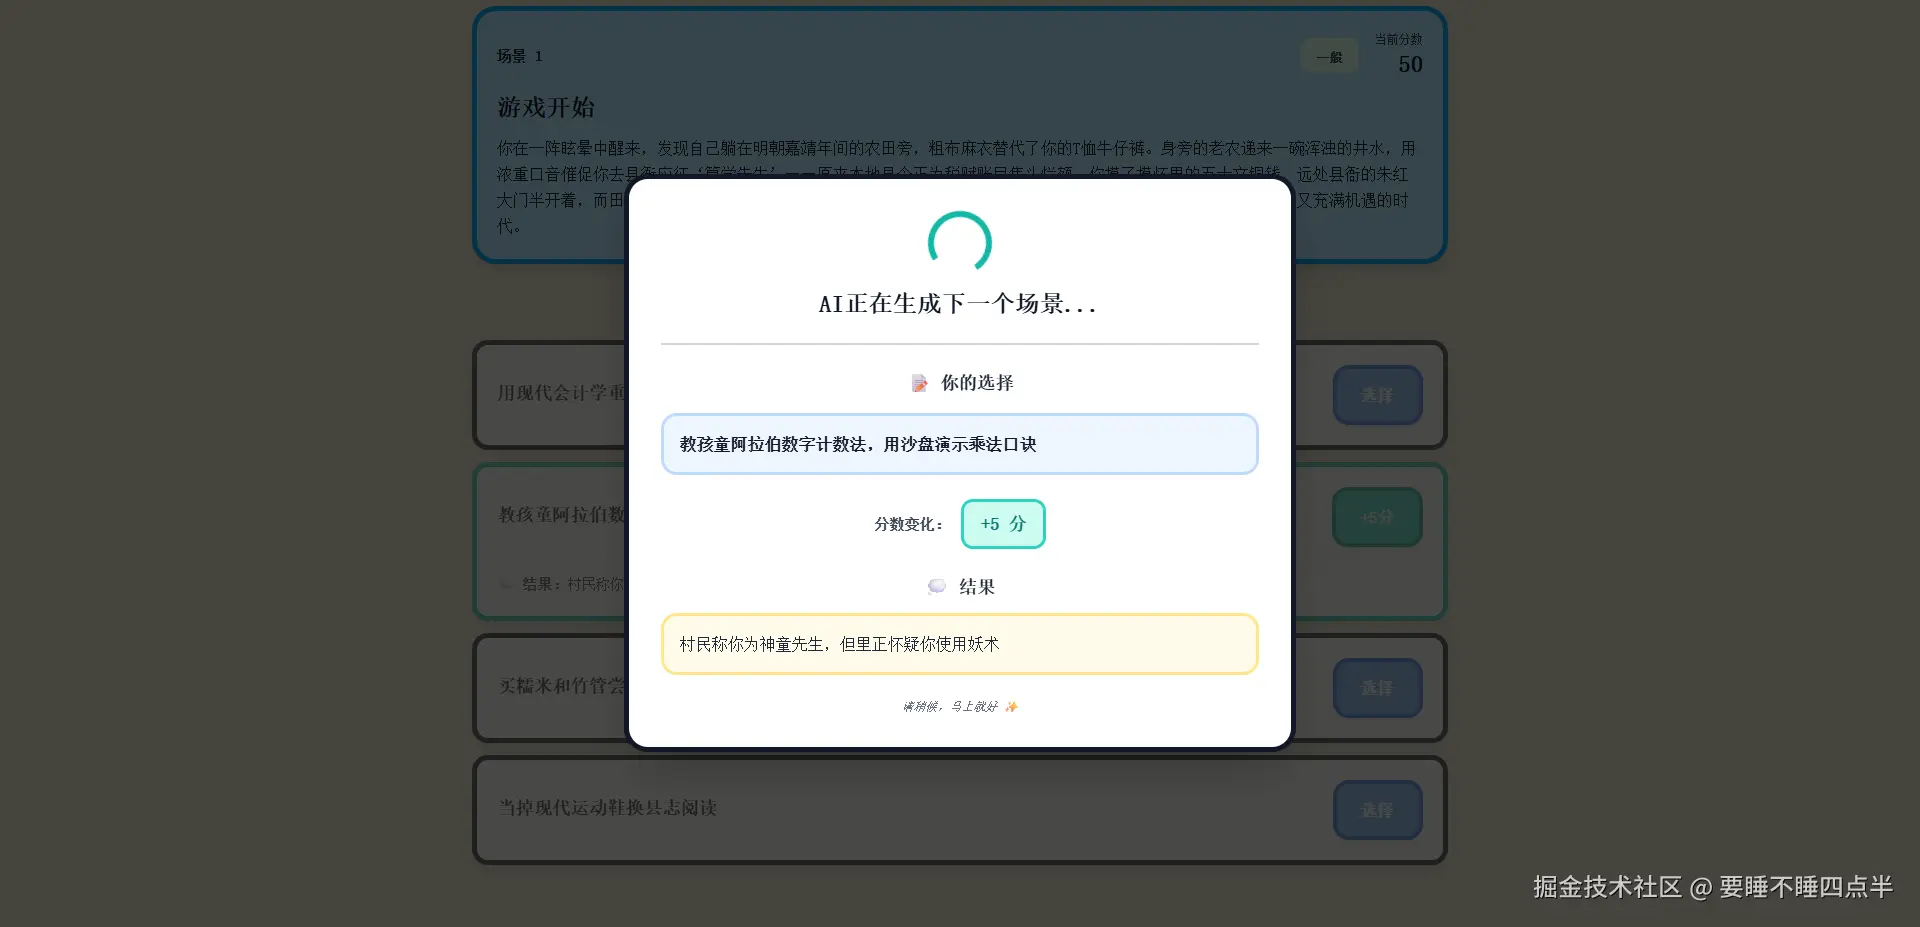Click the option text starting 教孩童阿拉伯数
The width and height of the screenshot is (1920, 927).
click(562, 514)
